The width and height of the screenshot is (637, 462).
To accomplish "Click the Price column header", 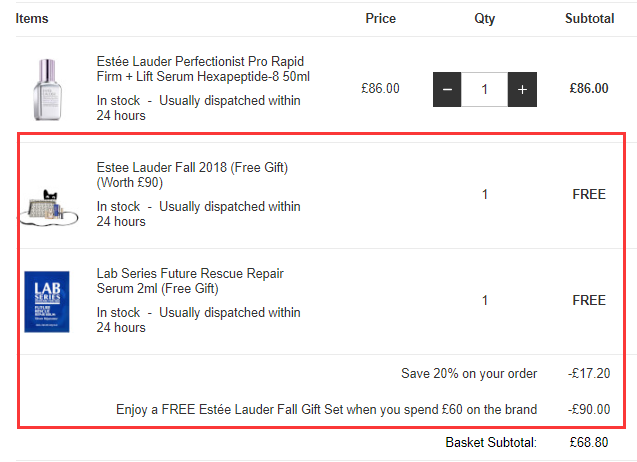I will 380,18.
